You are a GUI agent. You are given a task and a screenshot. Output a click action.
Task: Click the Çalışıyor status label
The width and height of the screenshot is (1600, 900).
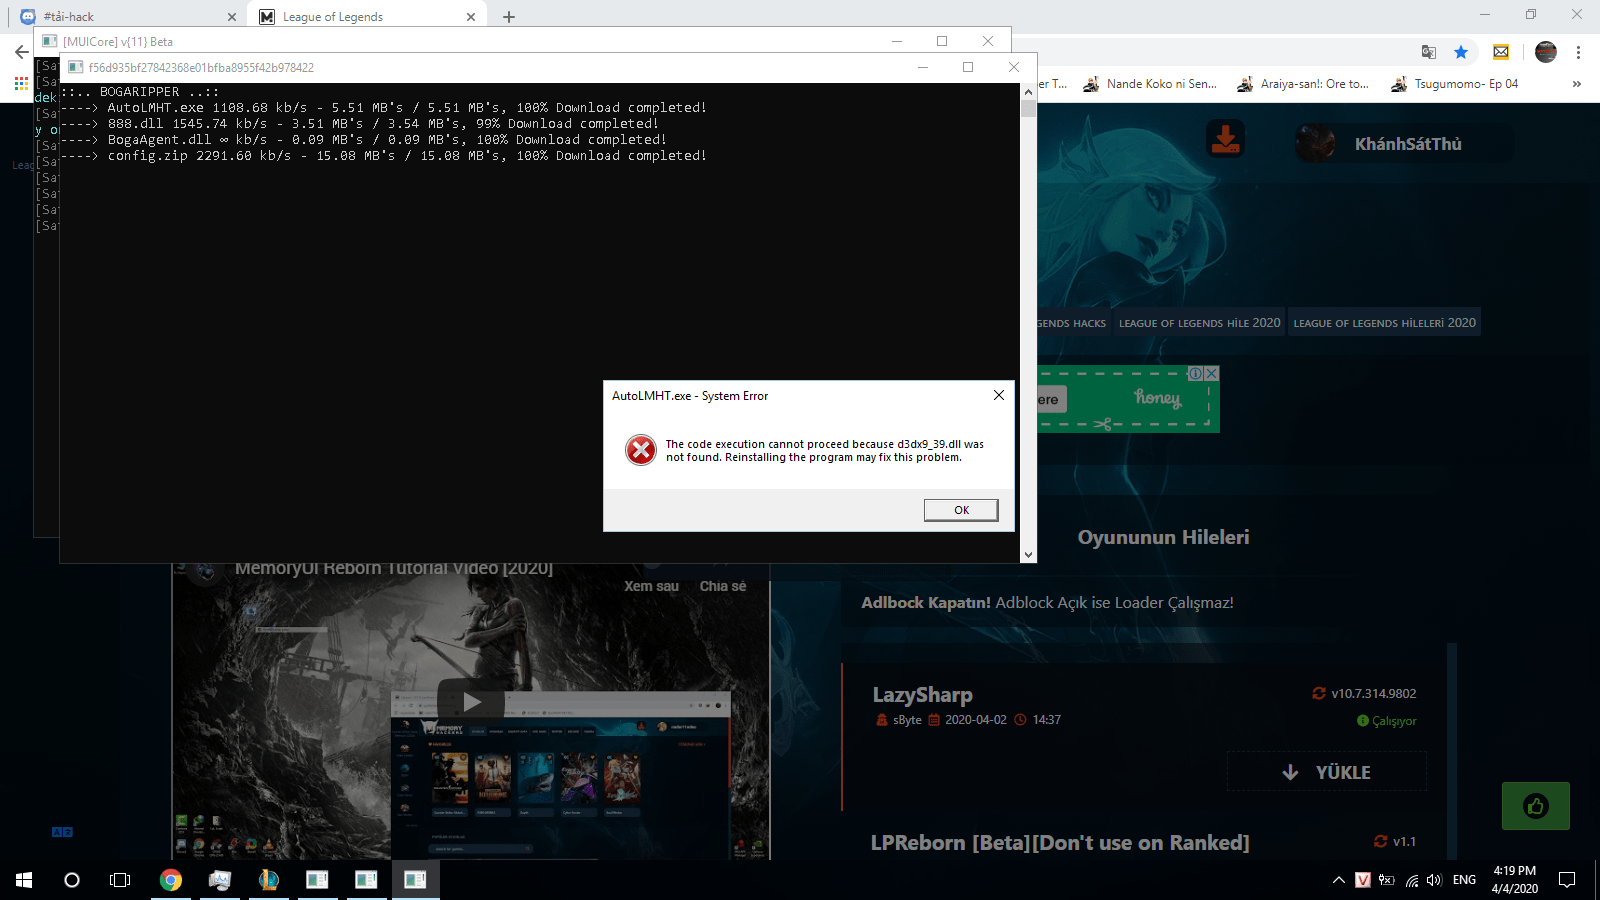[x=1387, y=721]
